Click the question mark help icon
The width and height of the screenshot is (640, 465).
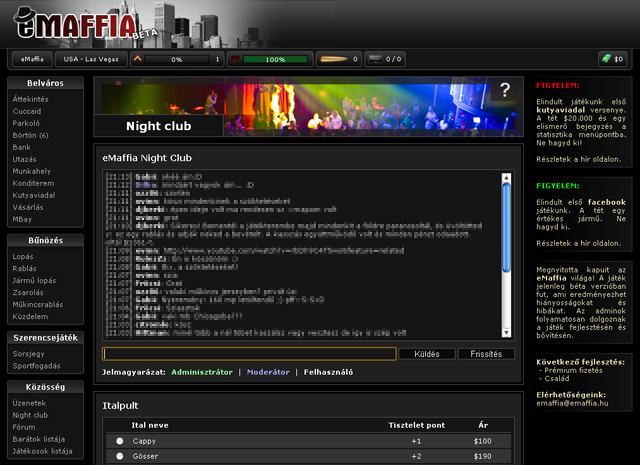(505, 91)
